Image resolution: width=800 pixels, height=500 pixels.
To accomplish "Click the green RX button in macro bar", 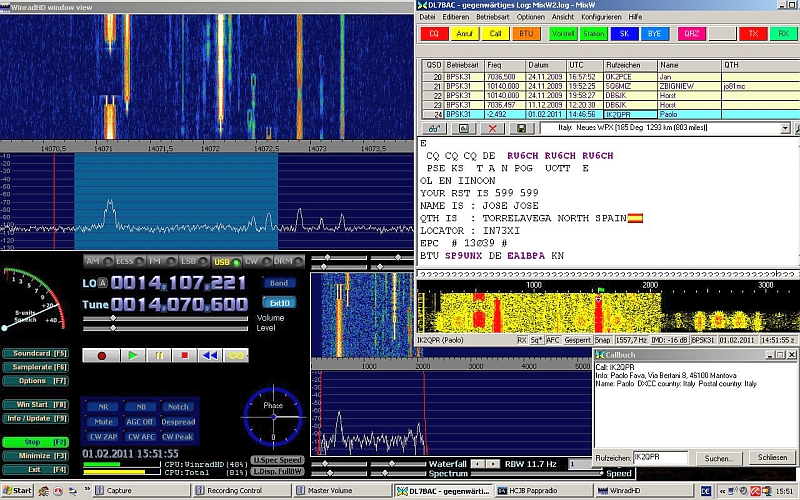I will [783, 34].
